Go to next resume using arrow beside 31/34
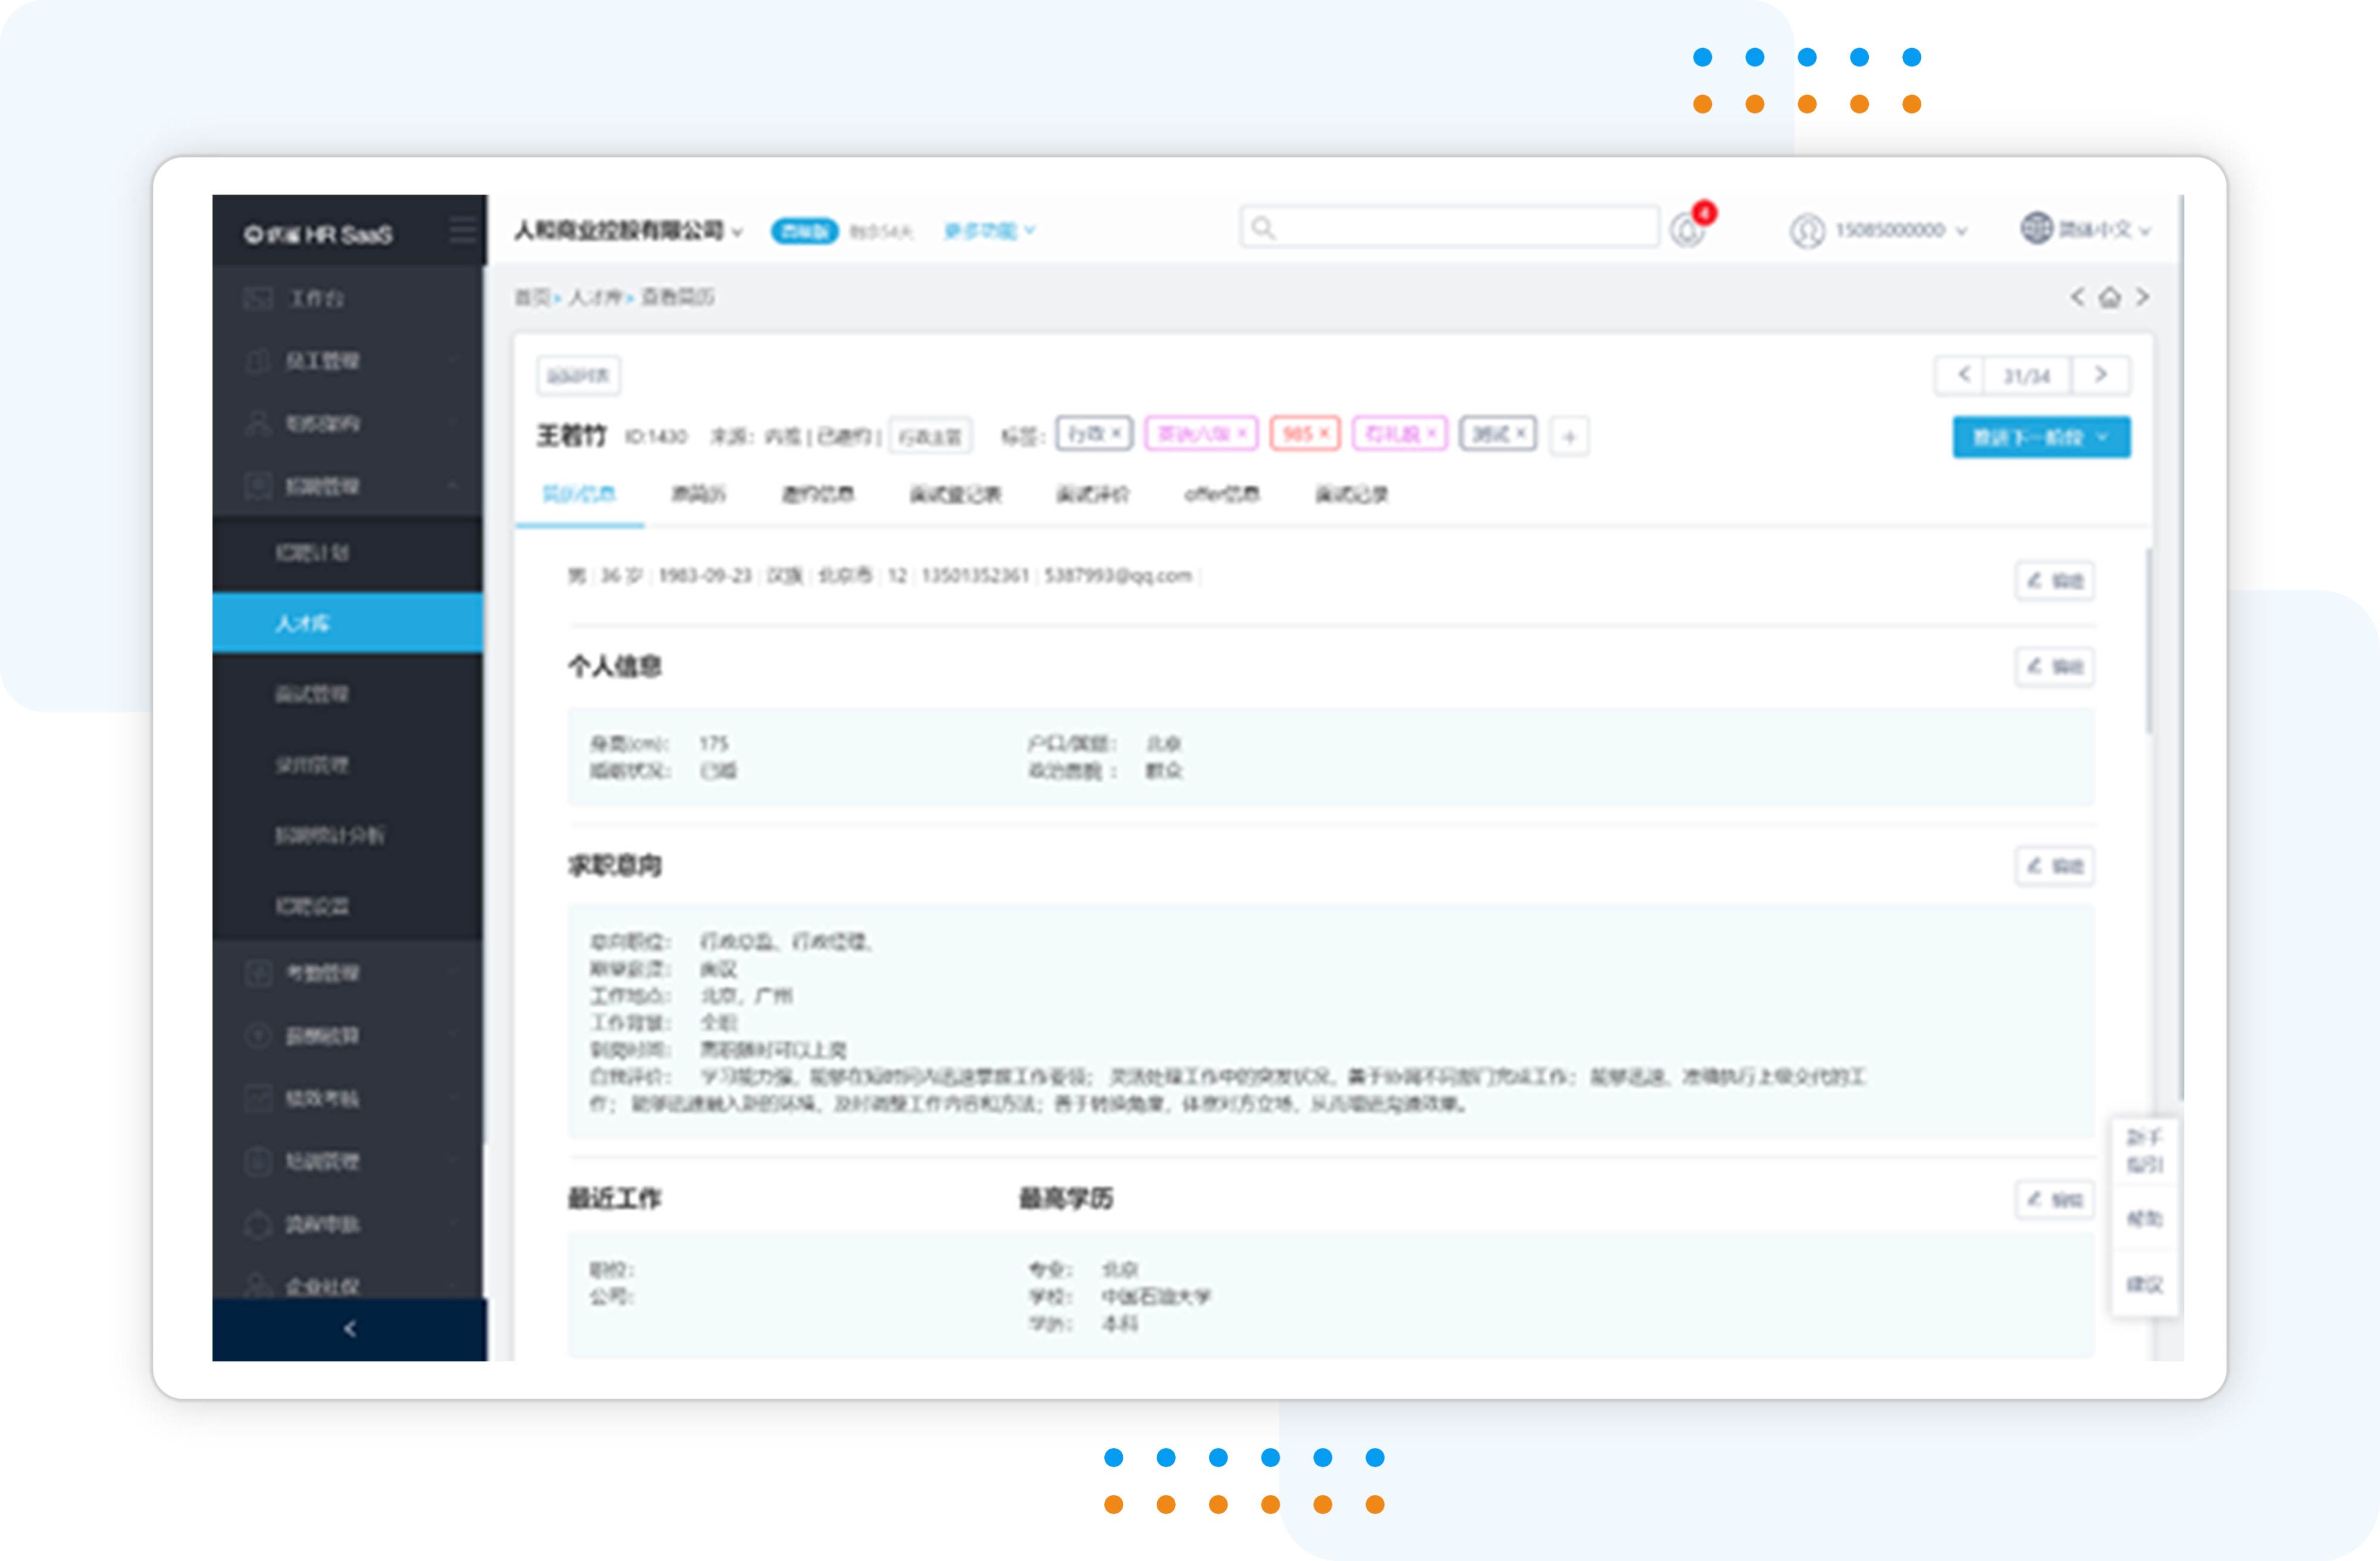 (2101, 375)
